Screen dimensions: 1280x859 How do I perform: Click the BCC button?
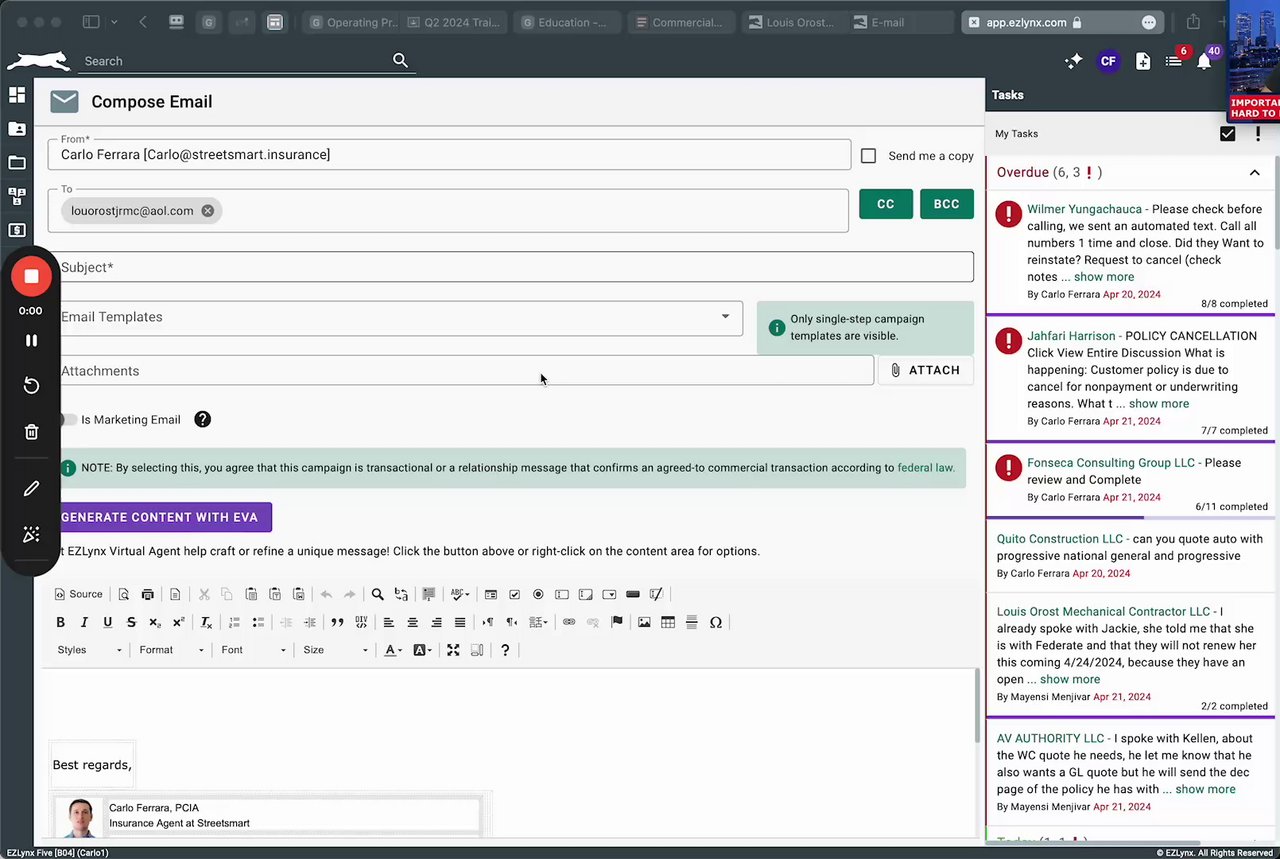point(946,204)
